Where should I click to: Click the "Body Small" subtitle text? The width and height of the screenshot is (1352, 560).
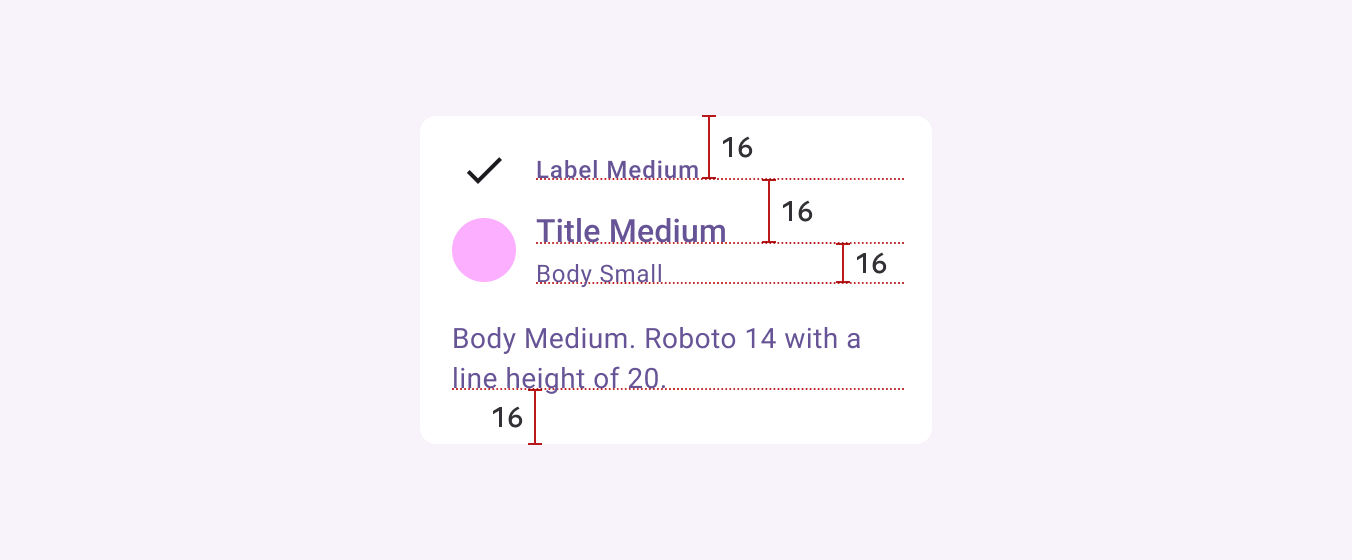[x=599, y=274]
